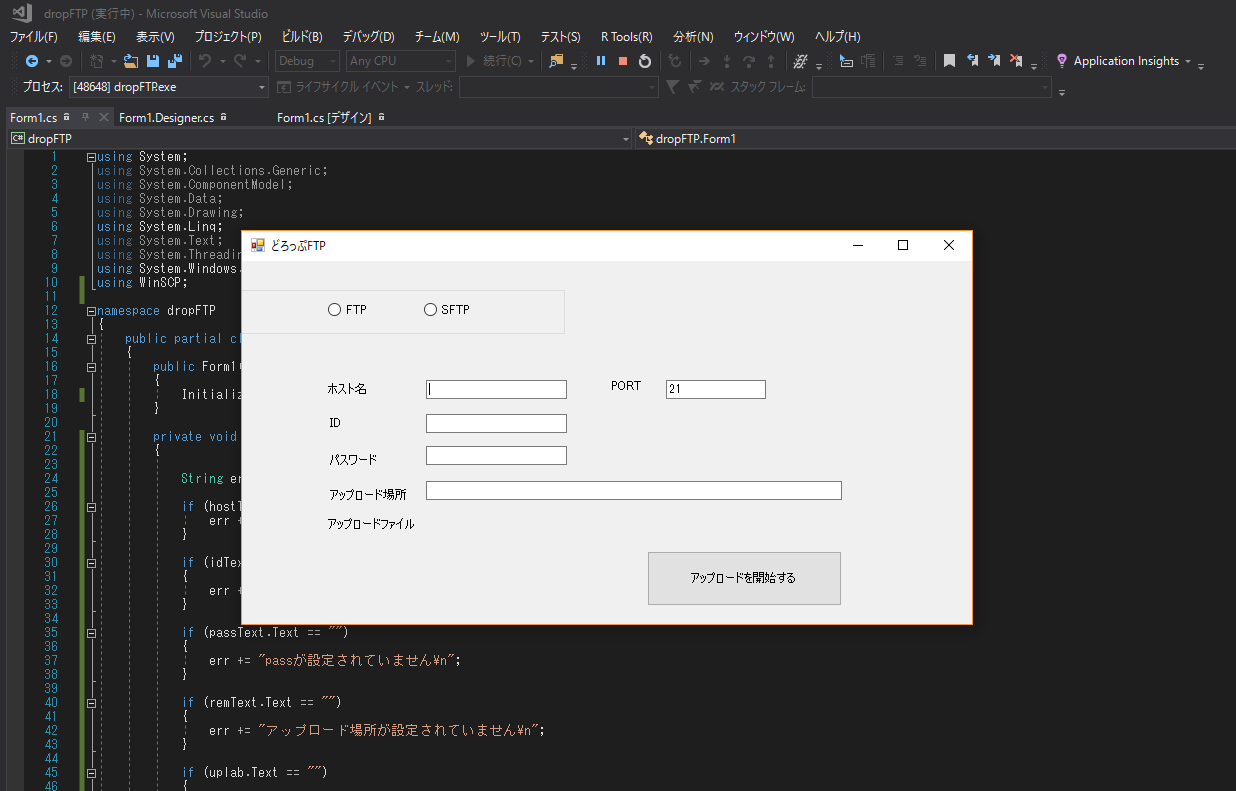Click the どろっぷFTP window's title bar icon

click(258, 245)
